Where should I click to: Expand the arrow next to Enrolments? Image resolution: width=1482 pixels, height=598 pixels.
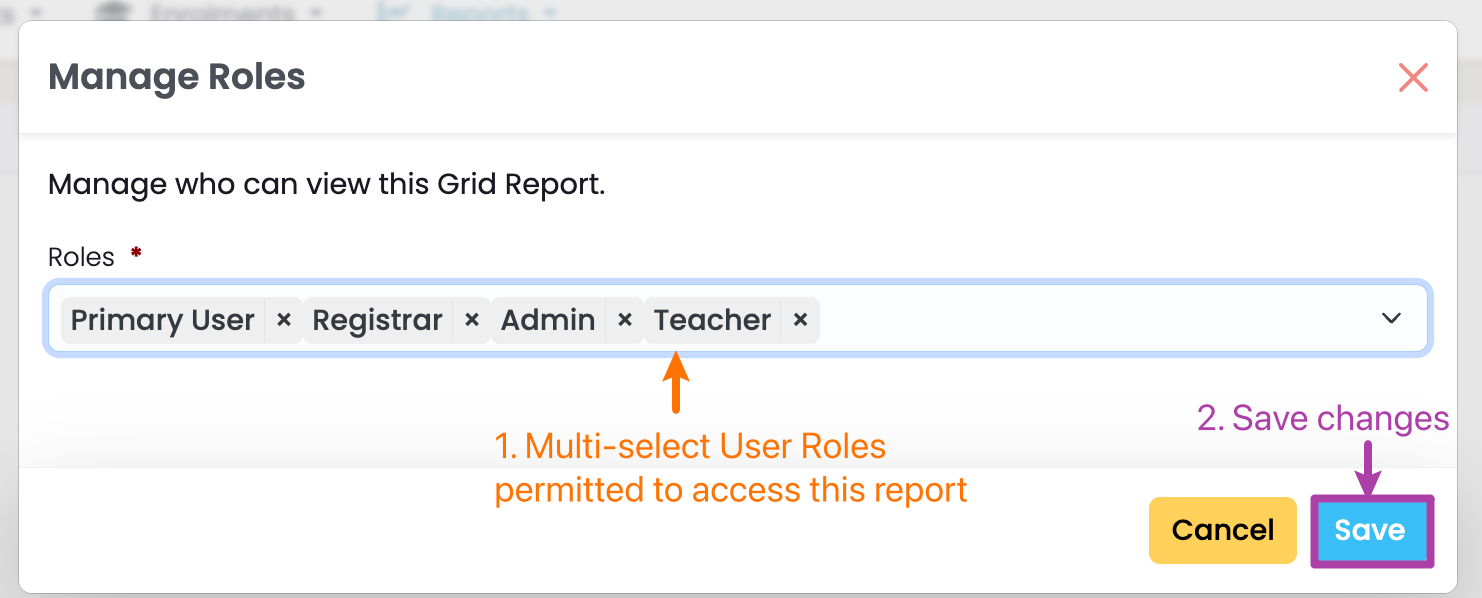click(x=316, y=12)
